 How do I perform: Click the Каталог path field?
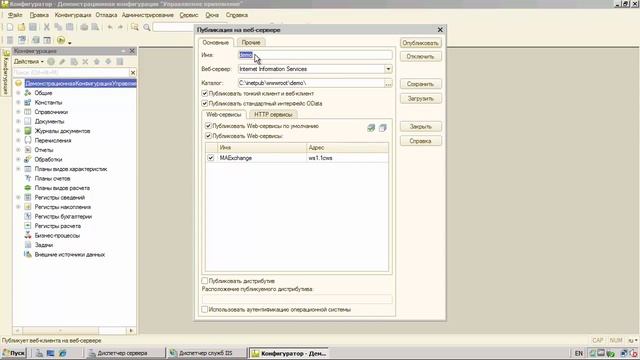[311, 83]
